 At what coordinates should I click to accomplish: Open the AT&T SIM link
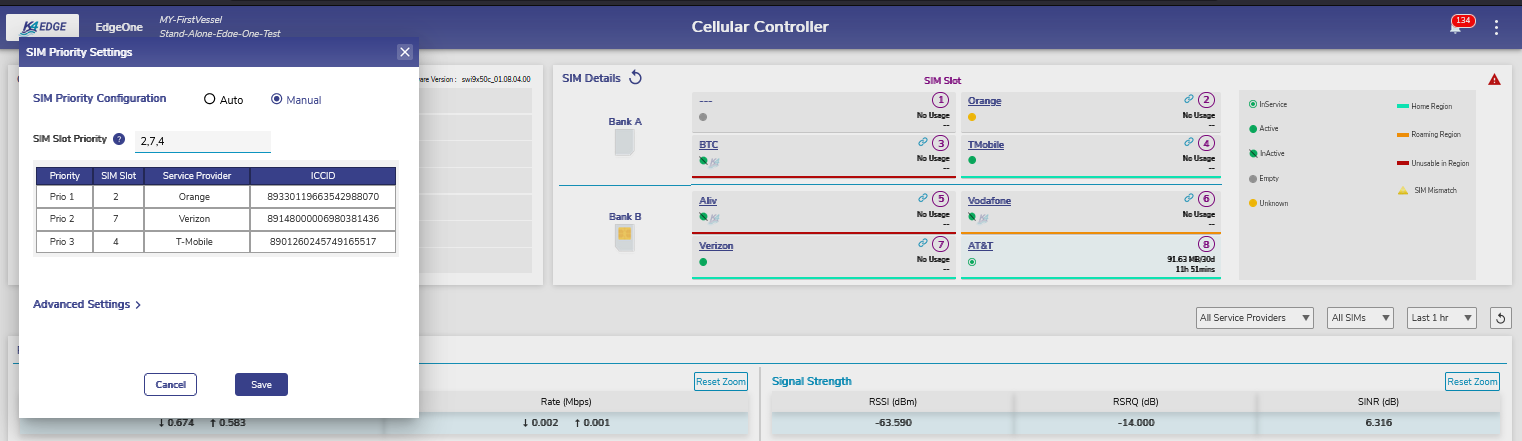(x=980, y=245)
